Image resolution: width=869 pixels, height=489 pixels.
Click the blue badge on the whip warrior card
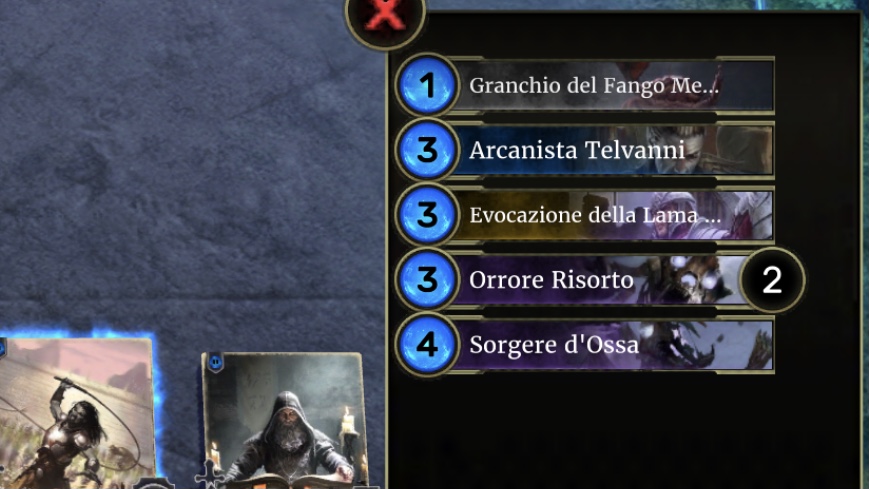(2, 348)
